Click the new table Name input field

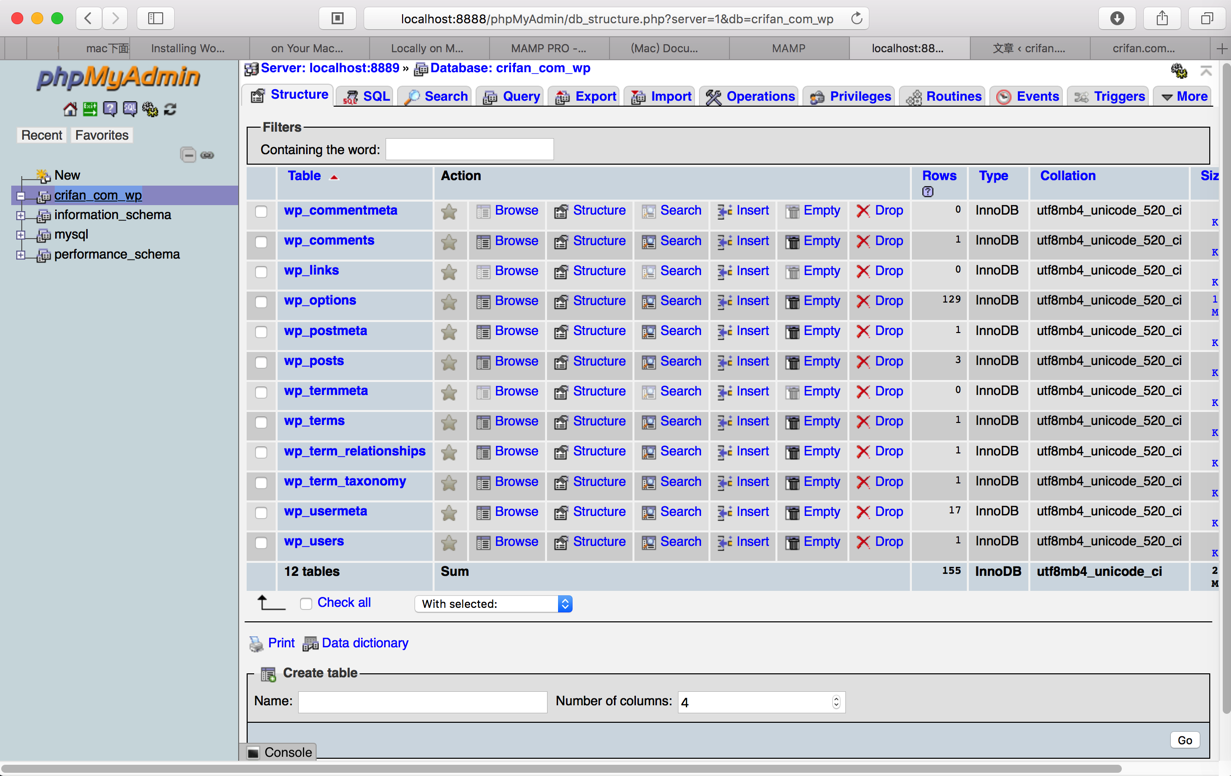[422, 702]
